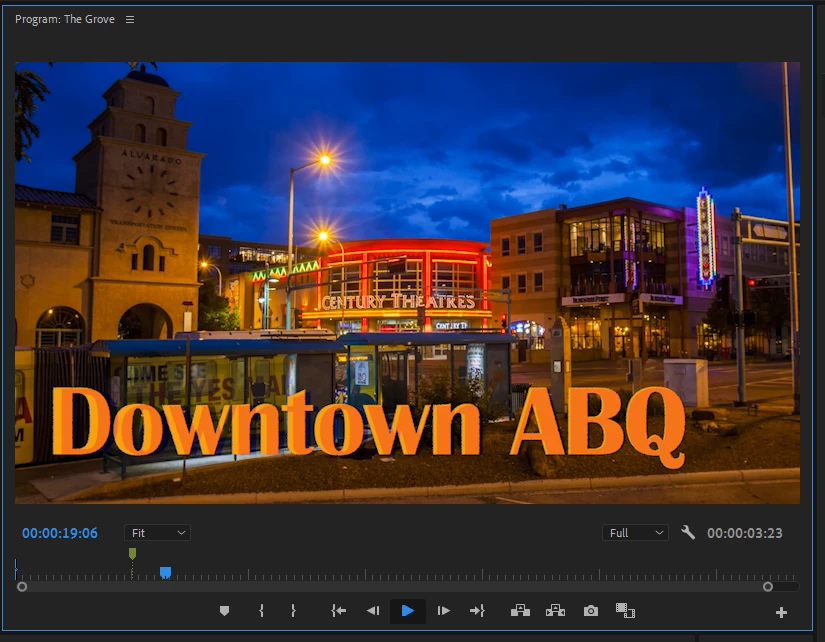This screenshot has width=825, height=642.
Task: Click the Extract button
Action: click(x=555, y=610)
